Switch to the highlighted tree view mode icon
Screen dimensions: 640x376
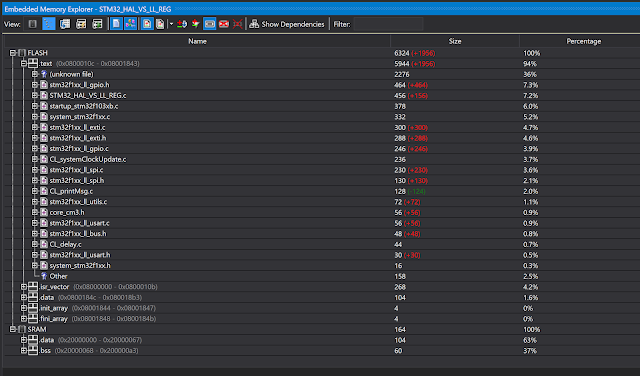[49, 24]
